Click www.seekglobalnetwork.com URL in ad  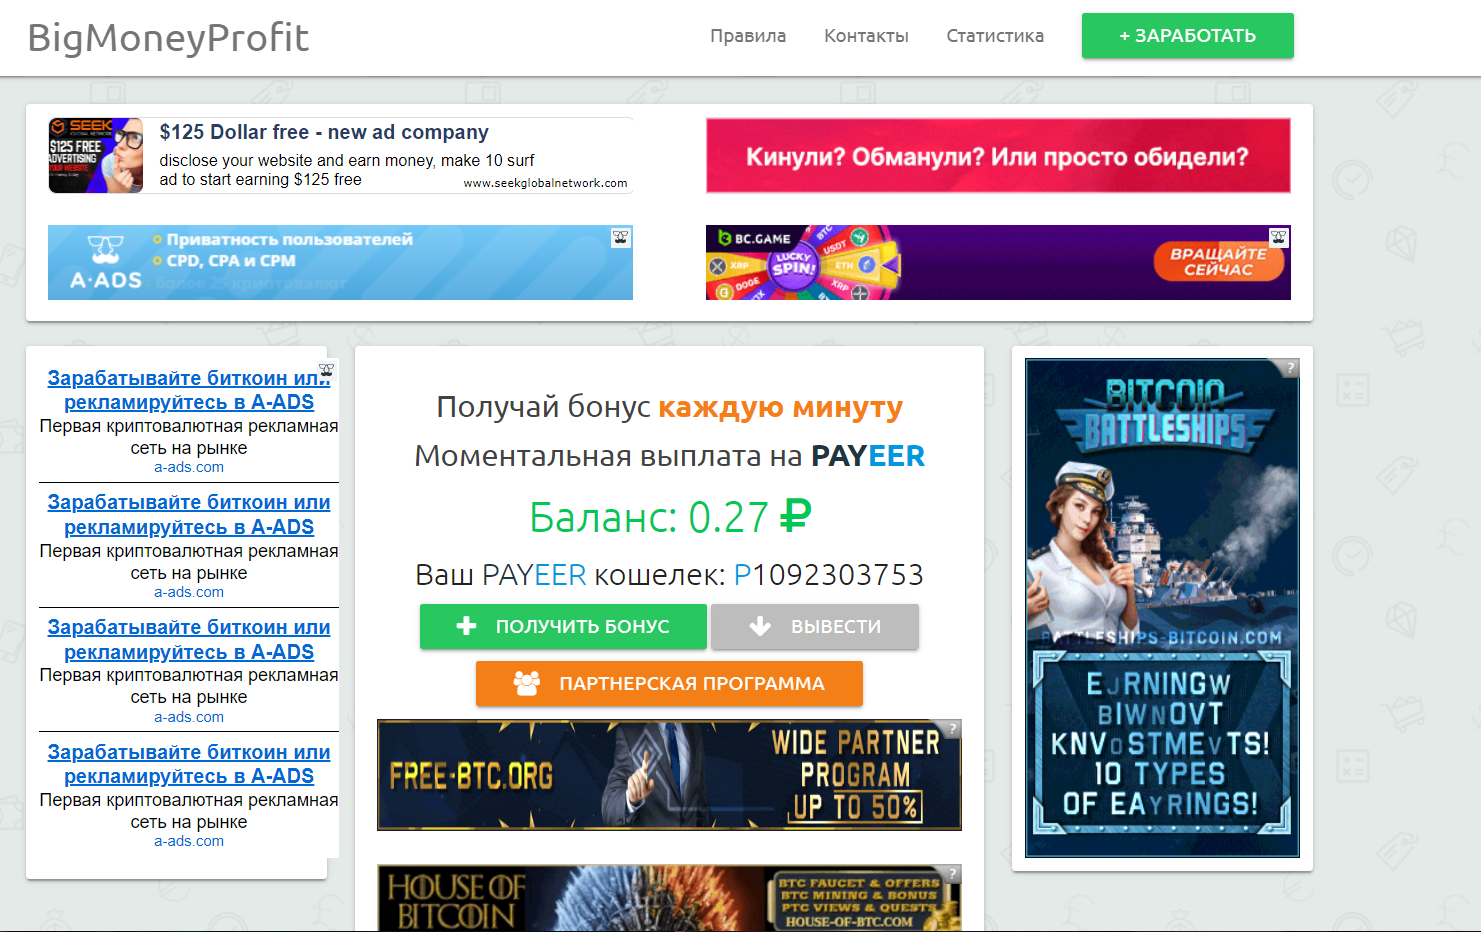point(545,183)
